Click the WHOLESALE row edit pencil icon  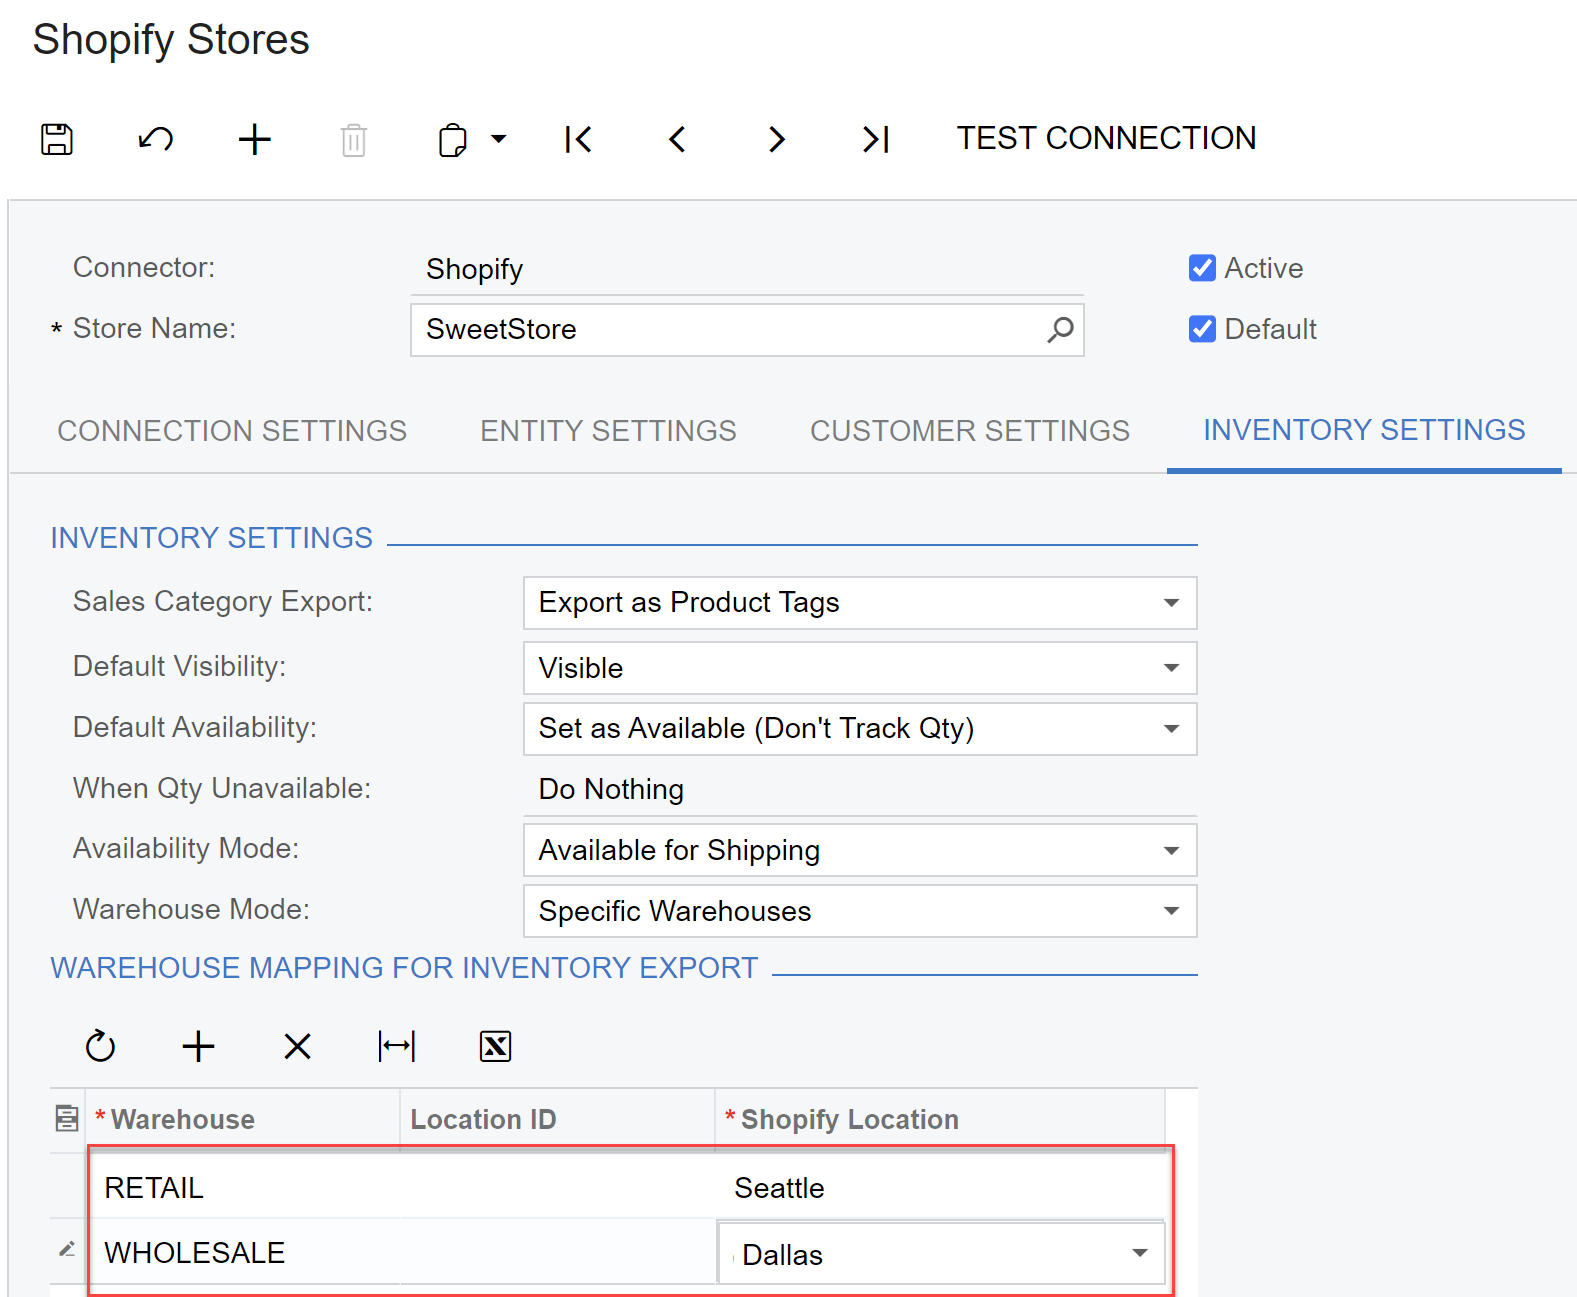pos(67,1249)
